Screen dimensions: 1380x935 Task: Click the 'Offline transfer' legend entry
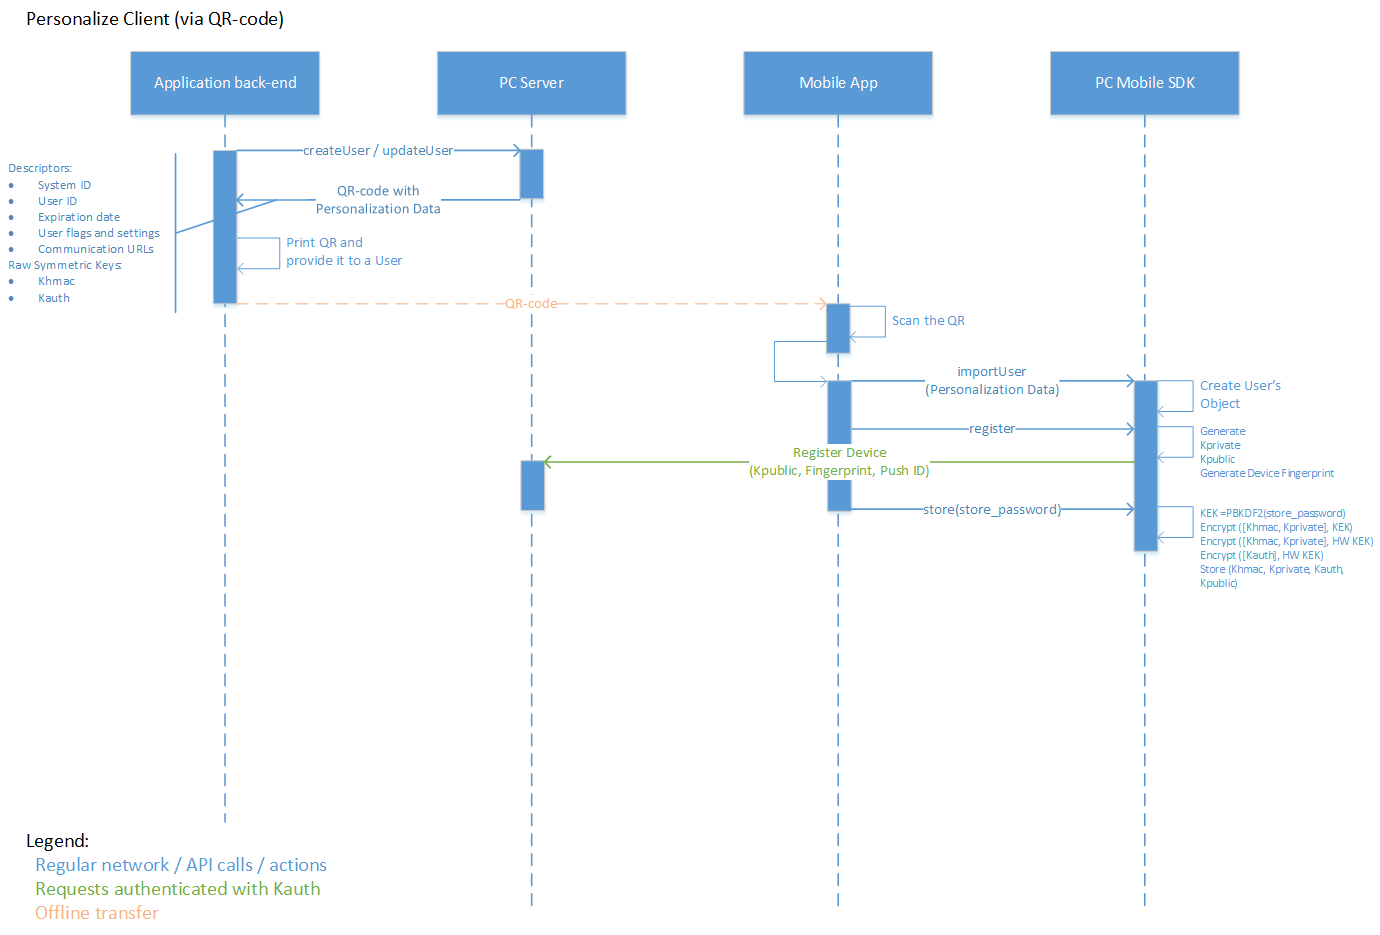97,913
